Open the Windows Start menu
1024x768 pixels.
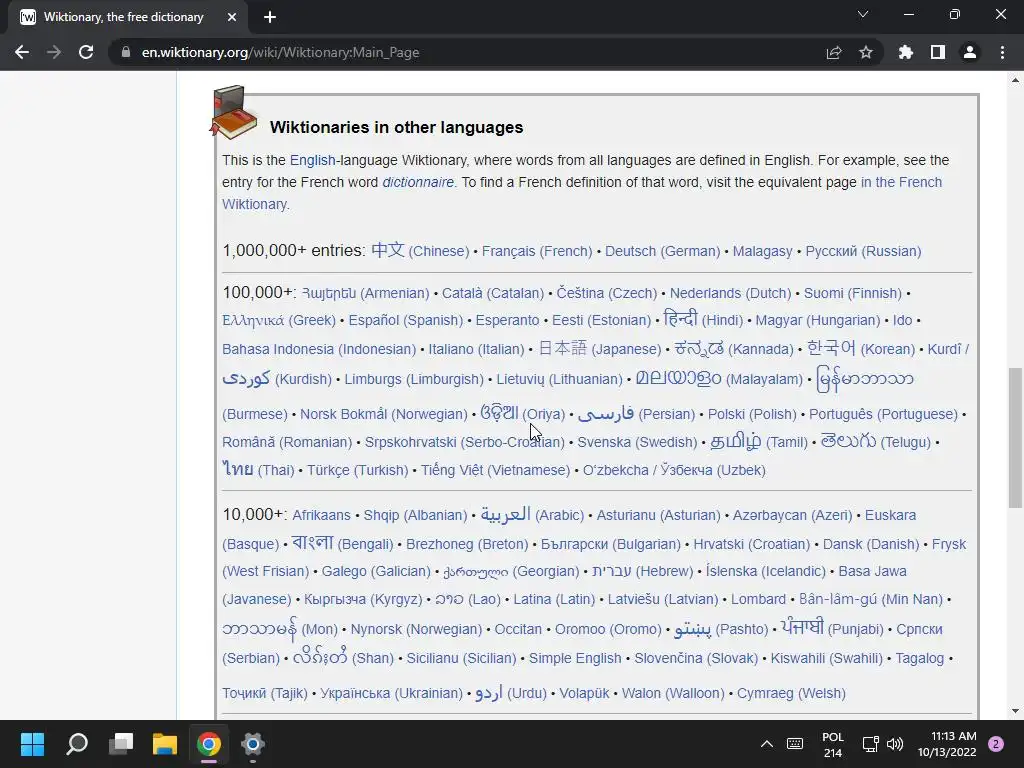(x=32, y=744)
